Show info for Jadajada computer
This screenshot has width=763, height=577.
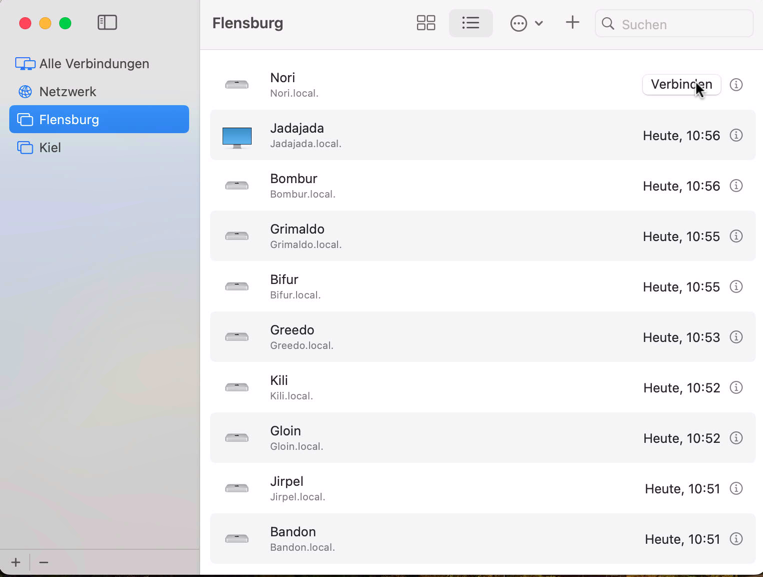[x=736, y=135]
